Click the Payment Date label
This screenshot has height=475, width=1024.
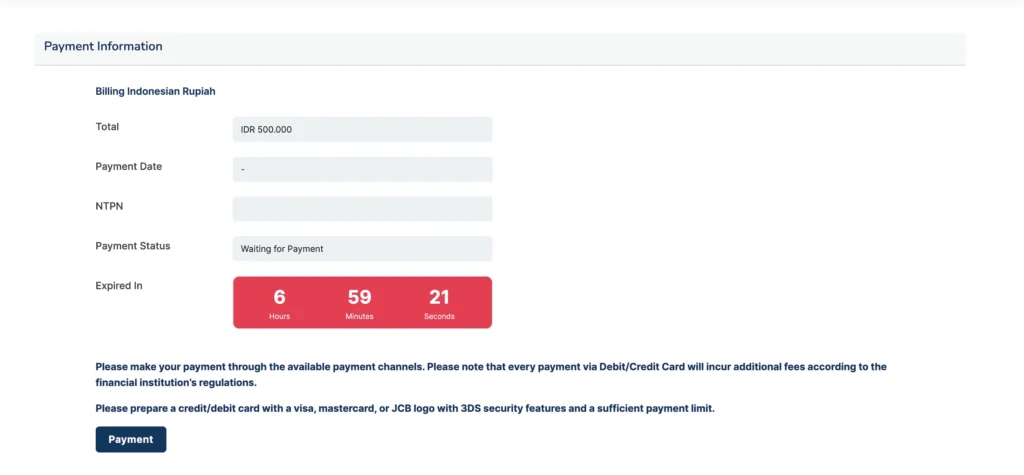pos(128,166)
